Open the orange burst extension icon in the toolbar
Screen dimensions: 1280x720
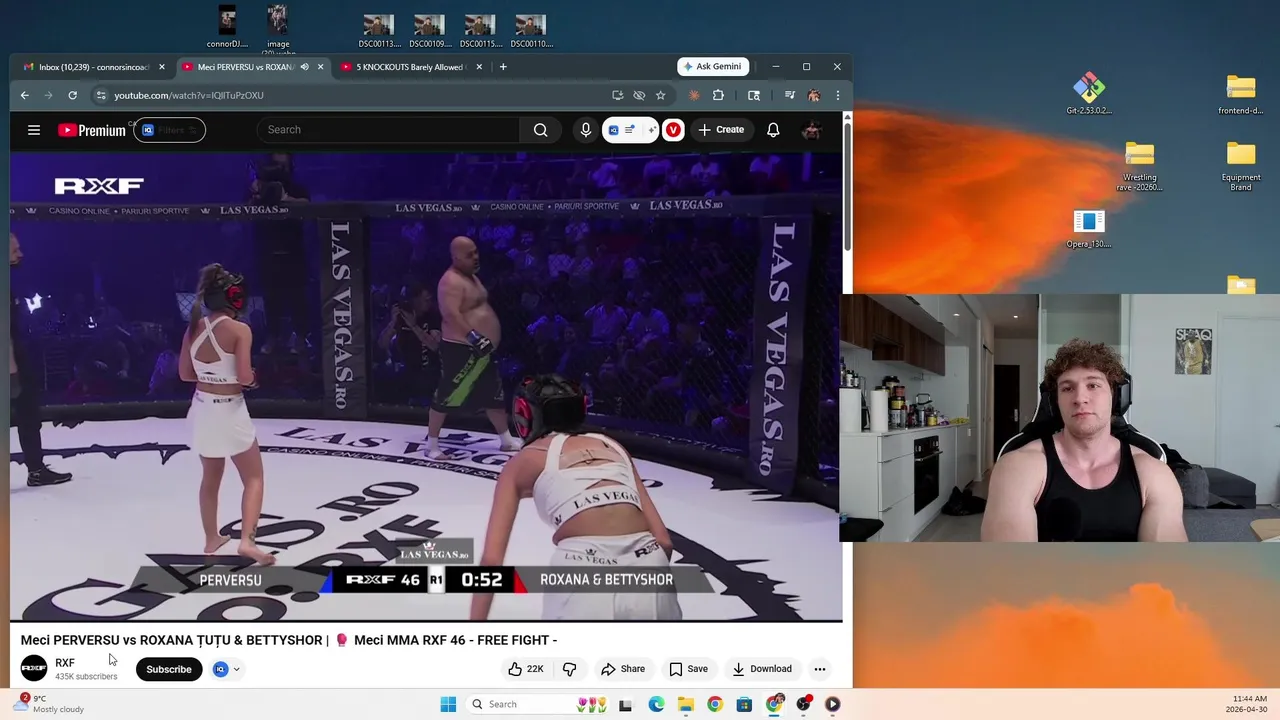coord(694,95)
